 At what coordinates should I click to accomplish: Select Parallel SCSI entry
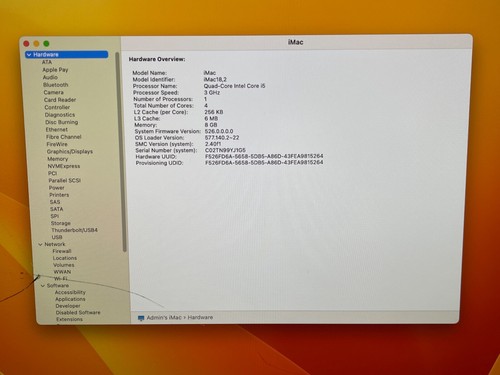[x=65, y=180]
